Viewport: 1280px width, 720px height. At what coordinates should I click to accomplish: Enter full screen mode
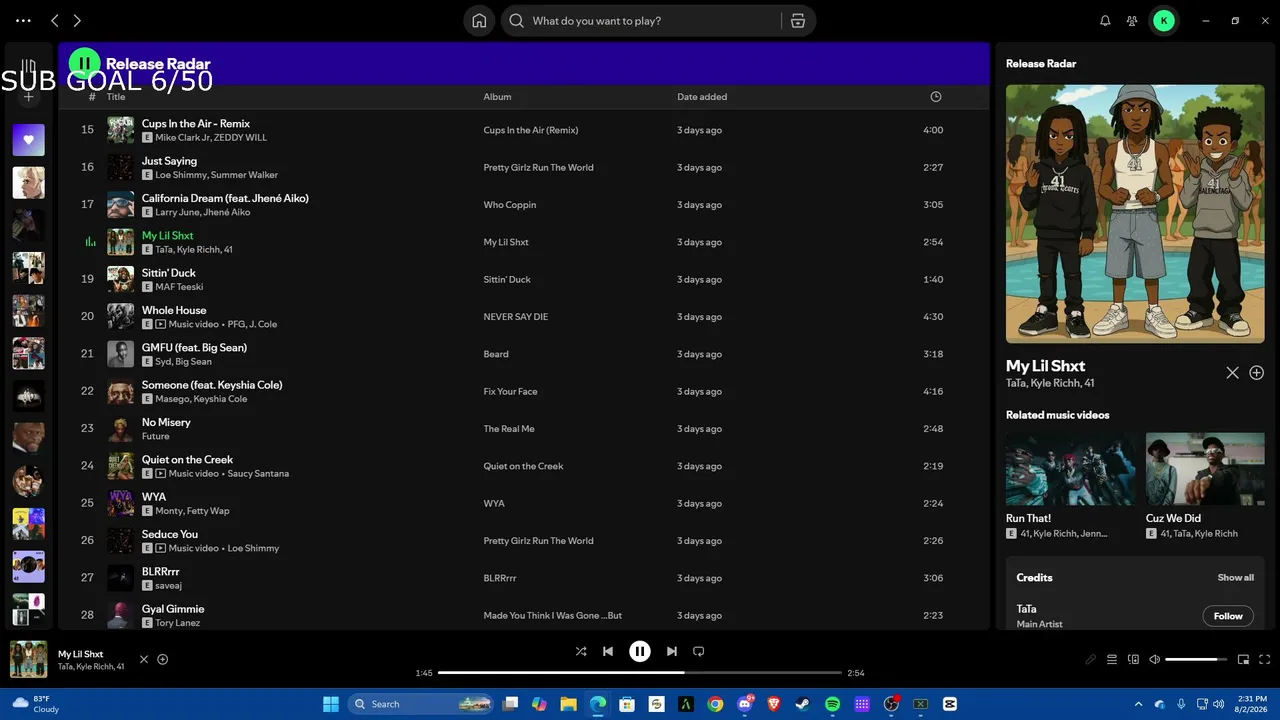[x=1265, y=660]
